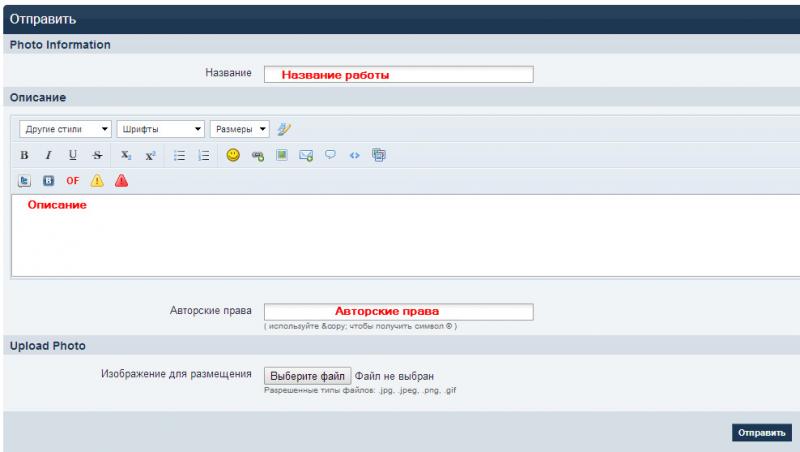Click the Авторские права field label

tap(211, 310)
